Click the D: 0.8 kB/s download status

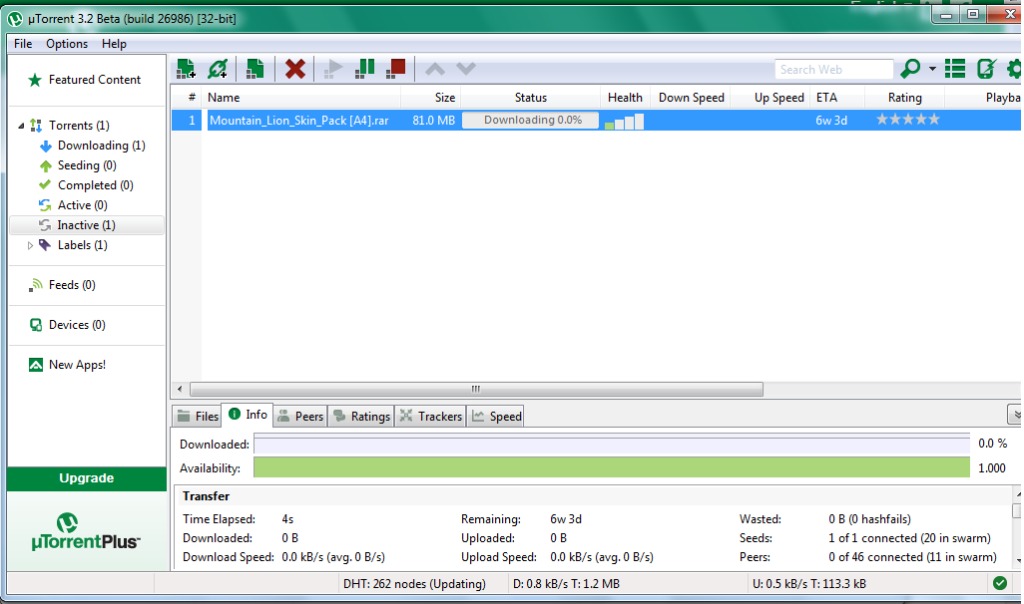click(566, 584)
